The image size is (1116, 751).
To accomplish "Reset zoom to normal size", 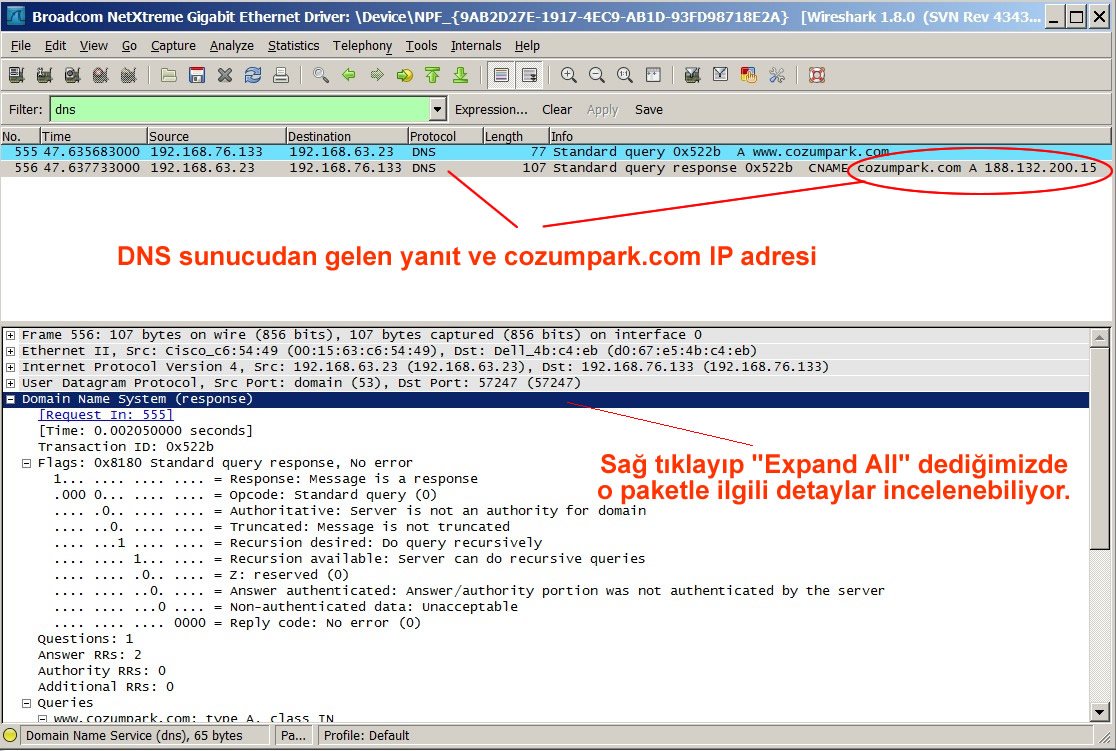I will pos(625,75).
